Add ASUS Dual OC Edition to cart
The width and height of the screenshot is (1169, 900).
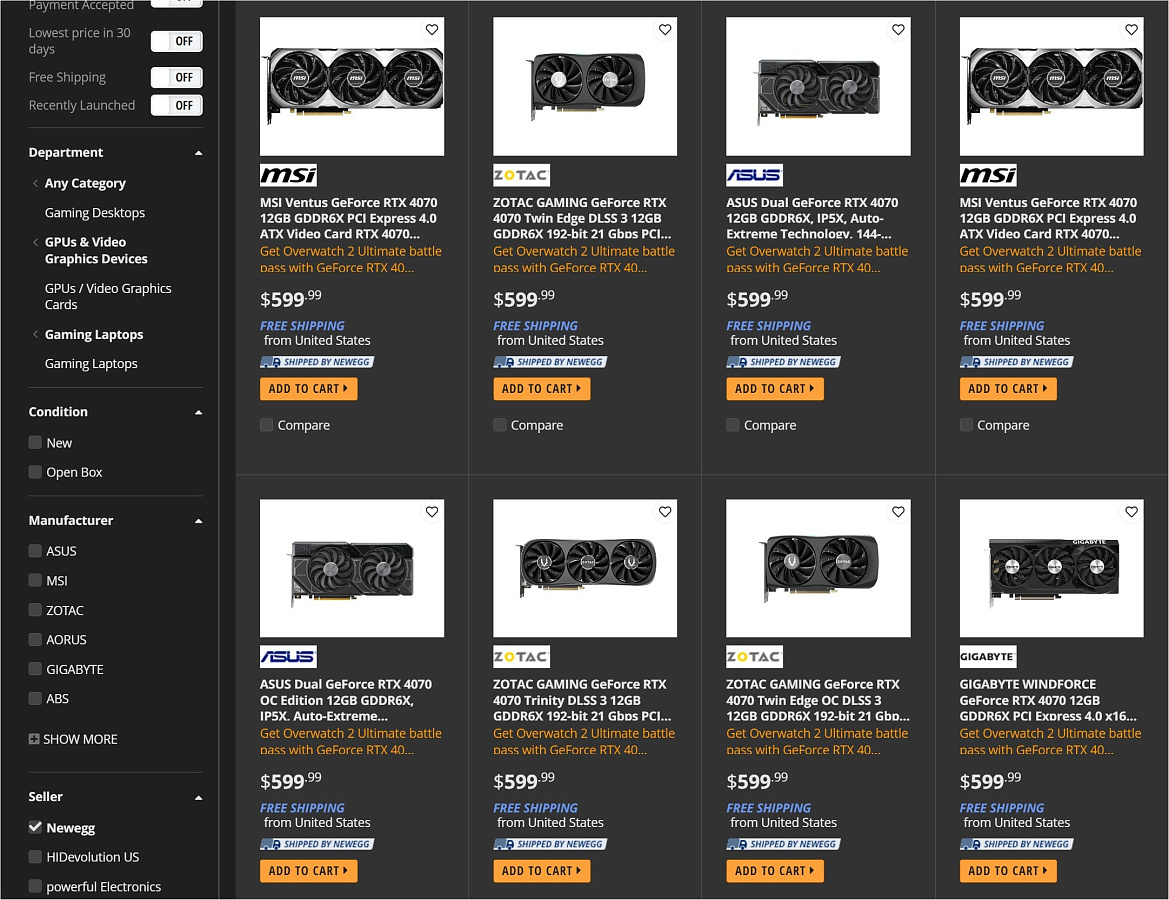[309, 871]
